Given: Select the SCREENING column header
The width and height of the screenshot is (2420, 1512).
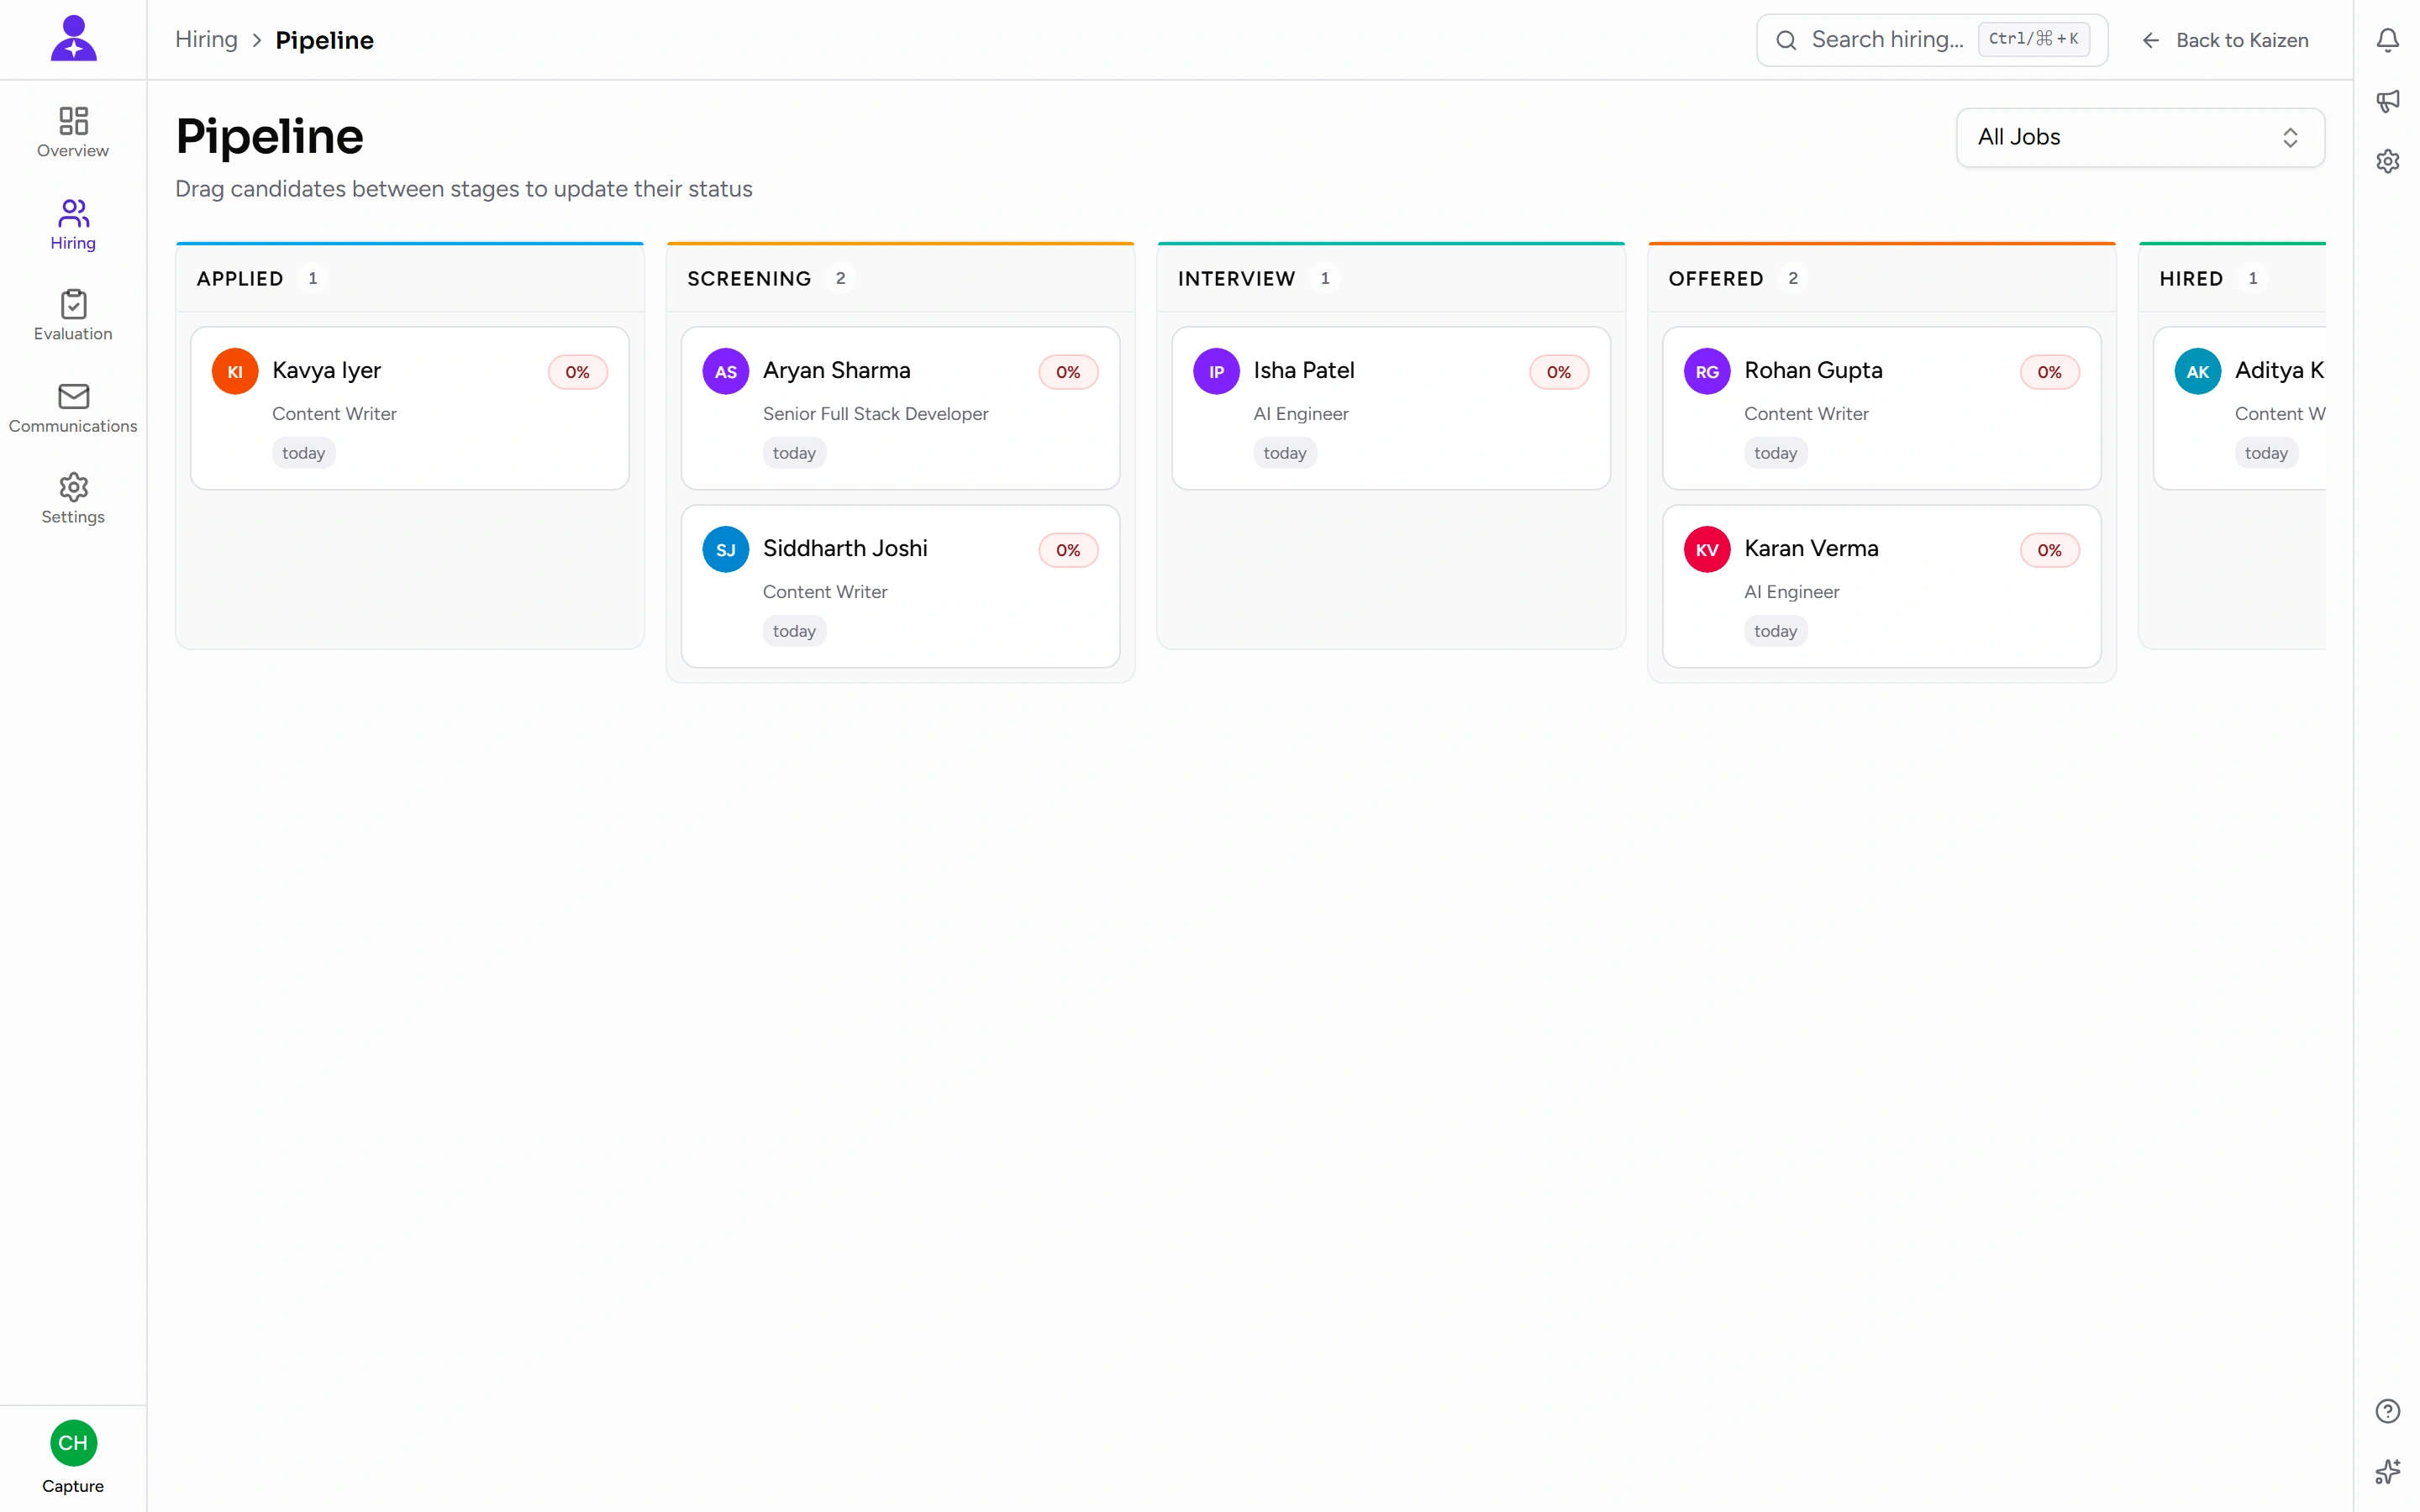Looking at the screenshot, I should tap(749, 278).
